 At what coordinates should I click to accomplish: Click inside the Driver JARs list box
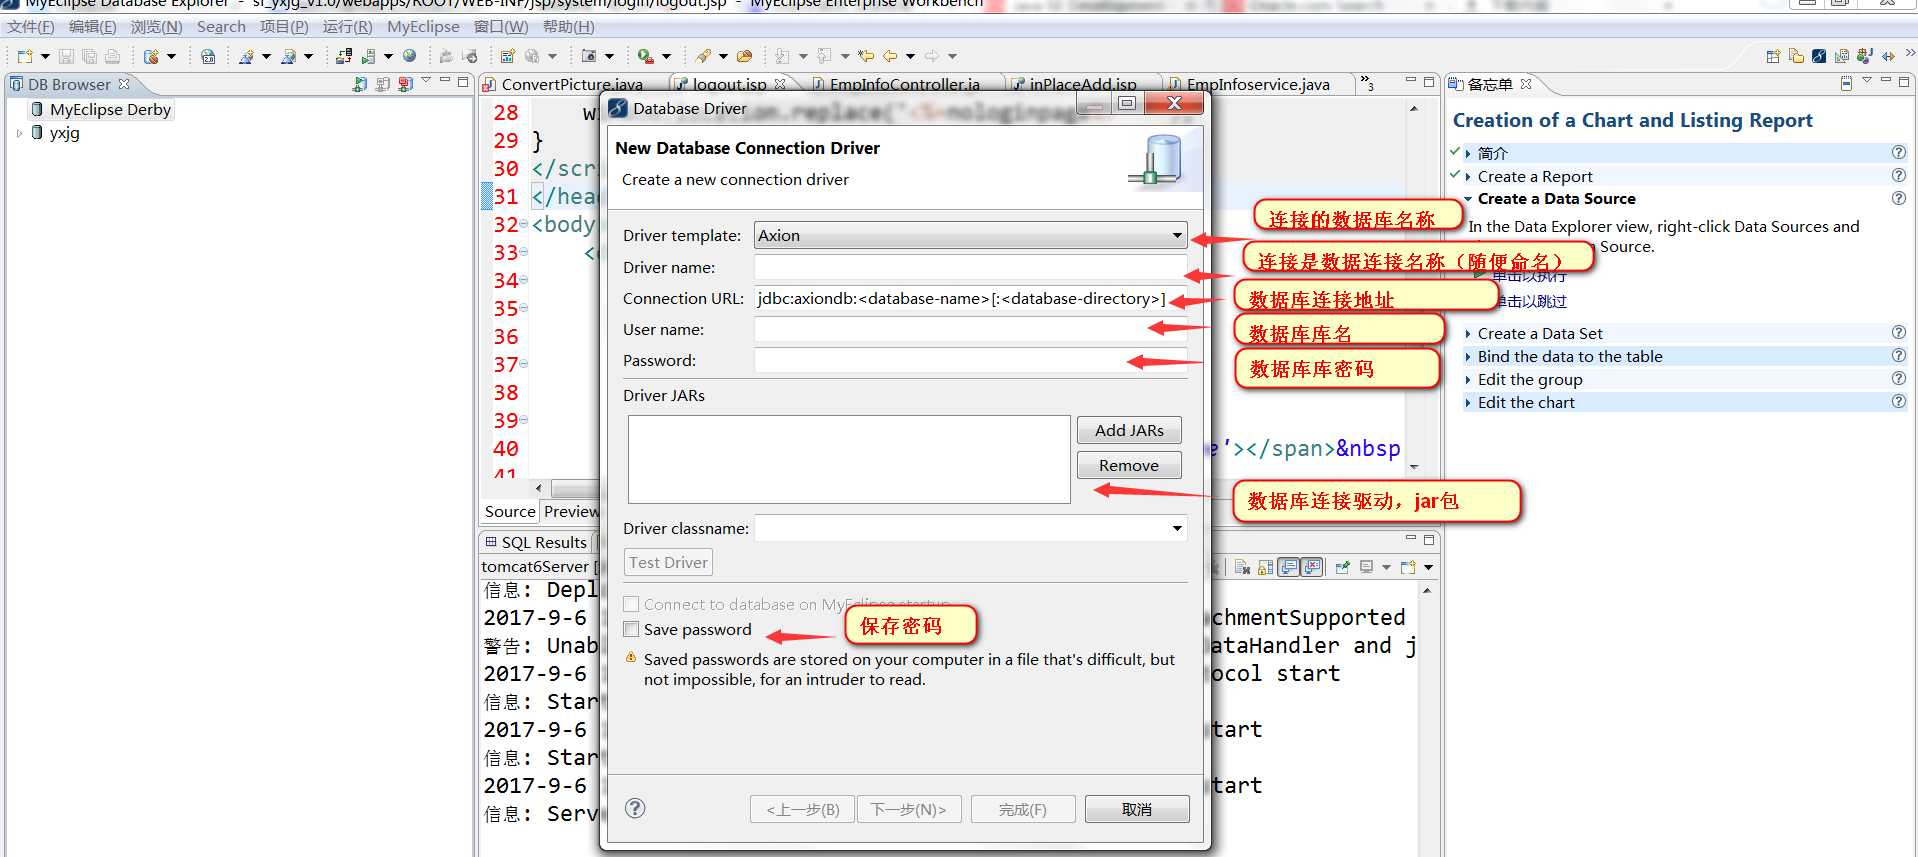pyautogui.click(x=849, y=459)
